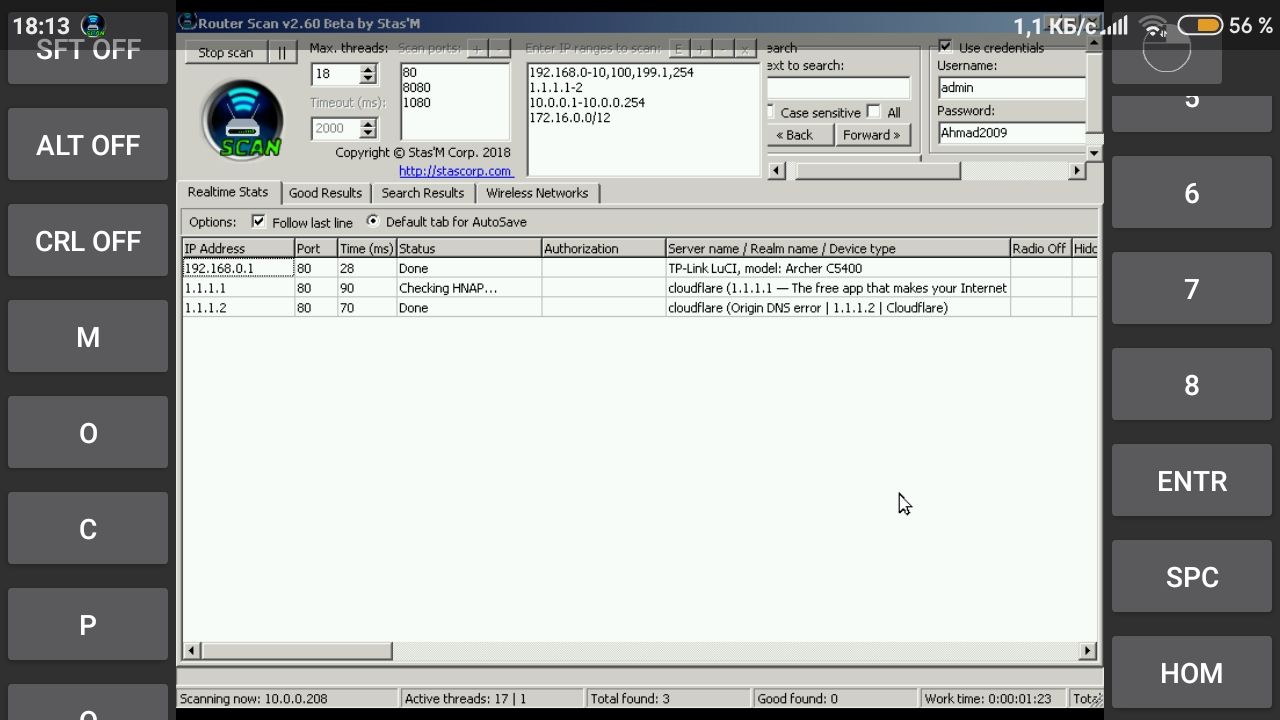Toggle the All search checkbox
The width and height of the screenshot is (1280, 720).
(874, 112)
